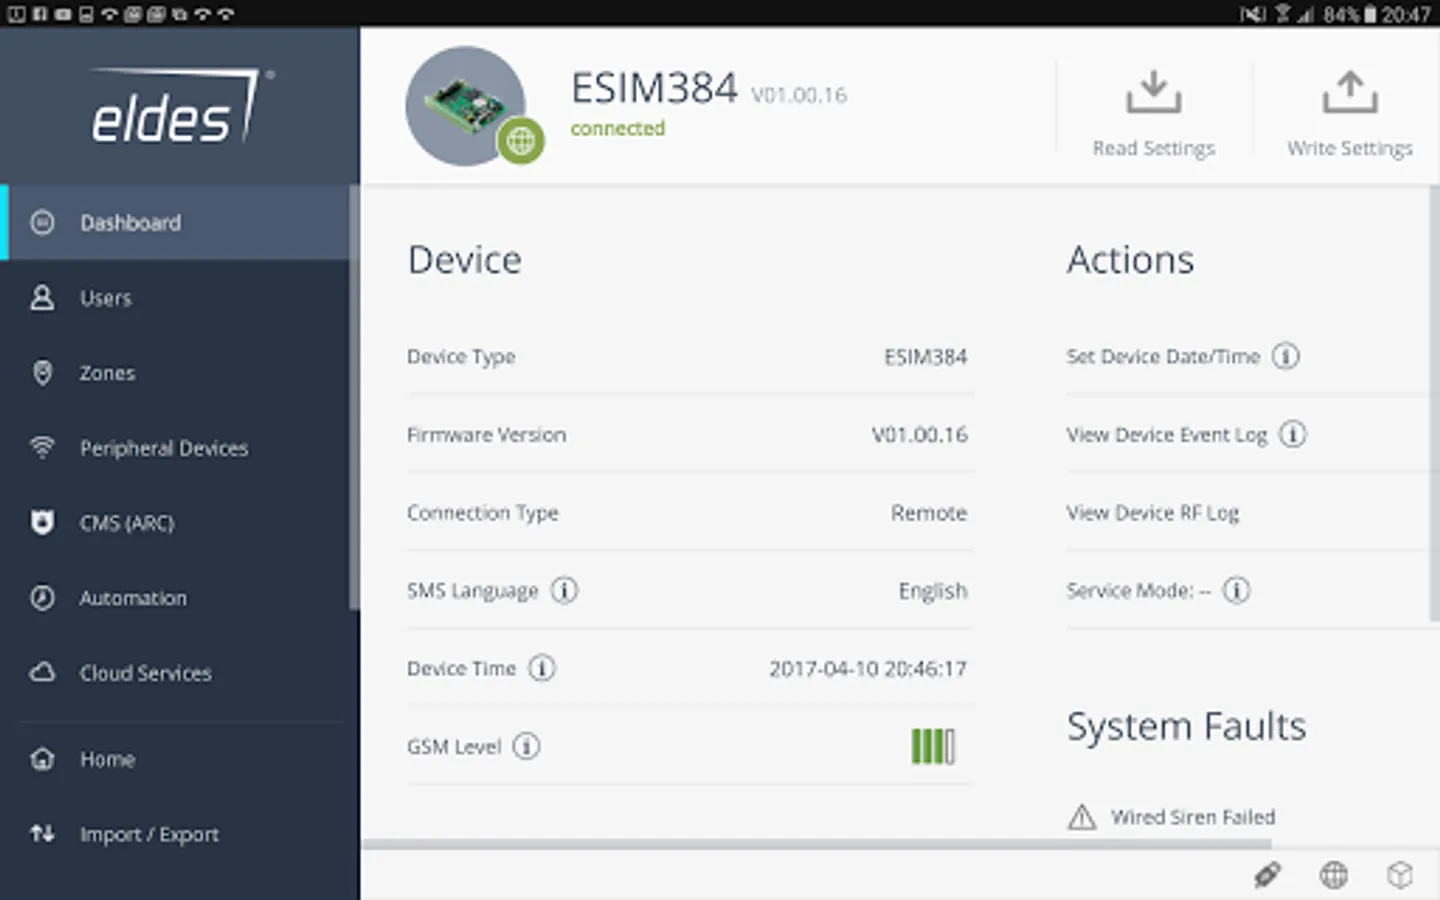Click the sidebar vertical scrollbar
The height and width of the screenshot is (900, 1440).
pyautogui.click(x=354, y=396)
